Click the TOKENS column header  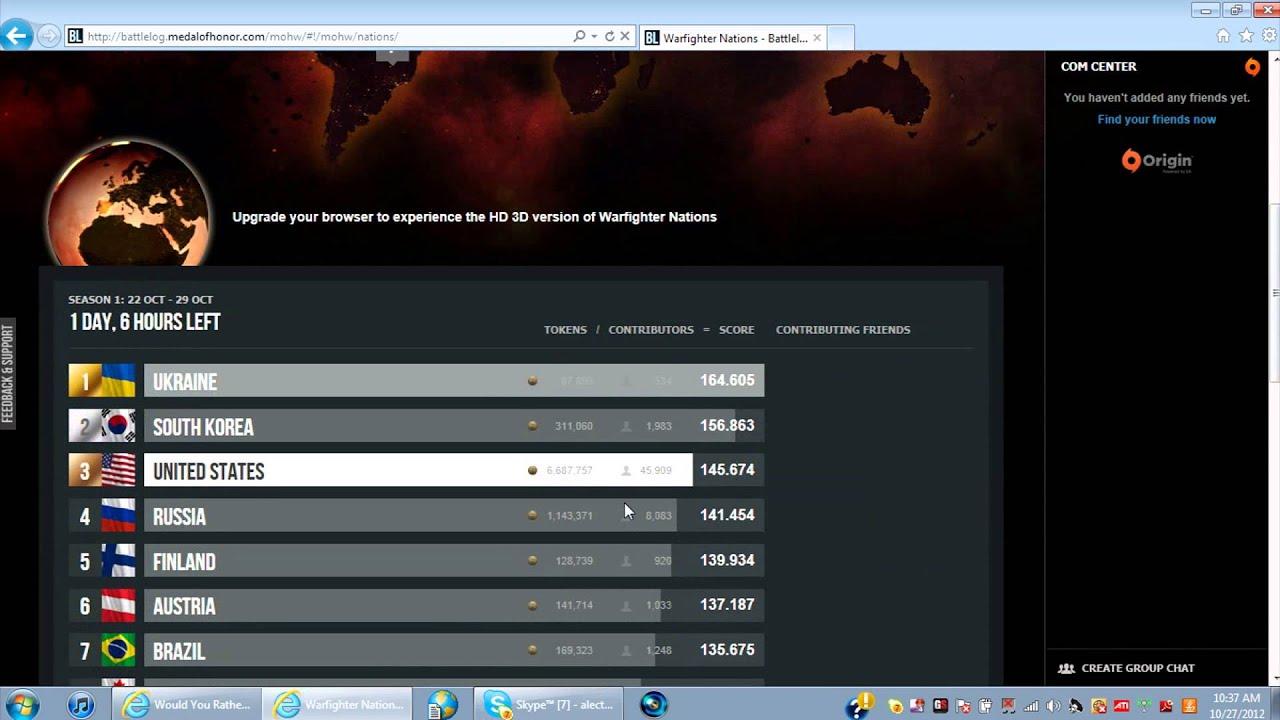pyautogui.click(x=565, y=330)
